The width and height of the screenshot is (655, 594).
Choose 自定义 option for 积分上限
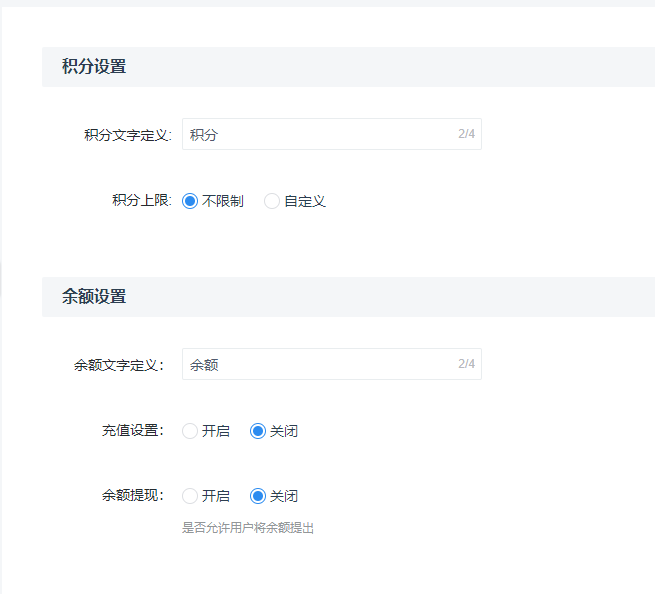tap(272, 201)
